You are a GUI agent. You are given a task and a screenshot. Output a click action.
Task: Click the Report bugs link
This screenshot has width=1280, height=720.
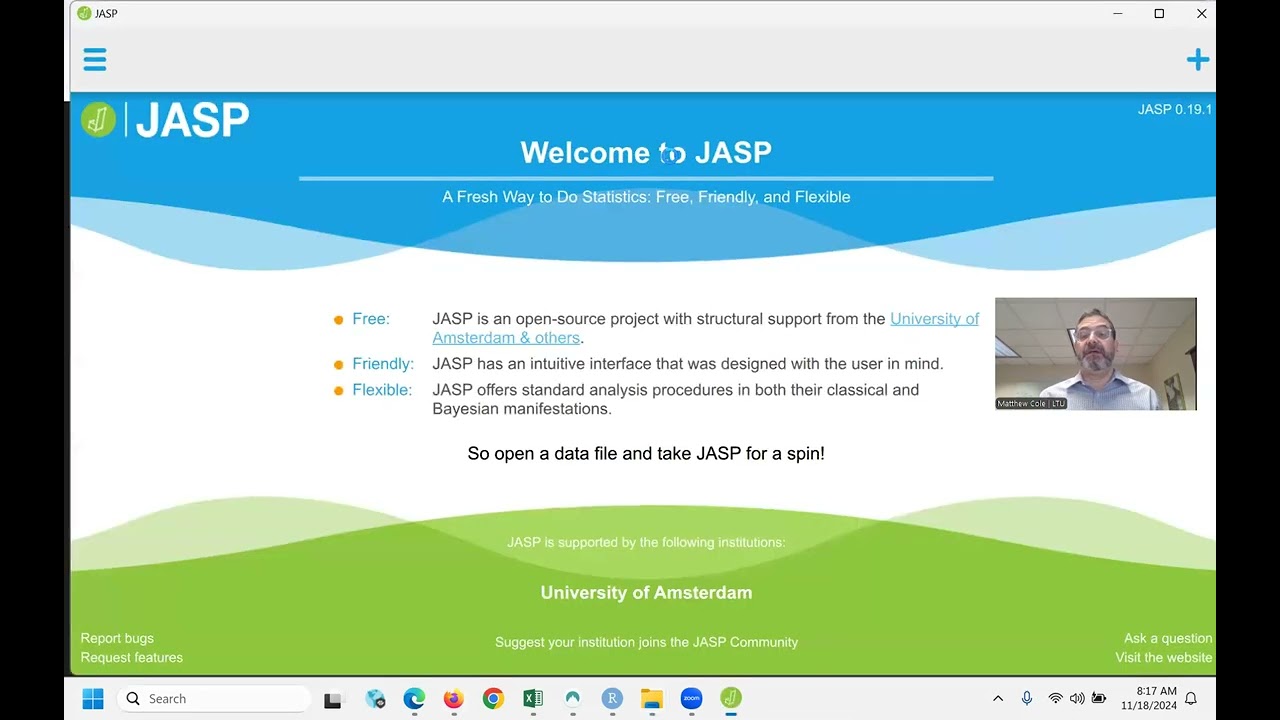[x=117, y=638]
